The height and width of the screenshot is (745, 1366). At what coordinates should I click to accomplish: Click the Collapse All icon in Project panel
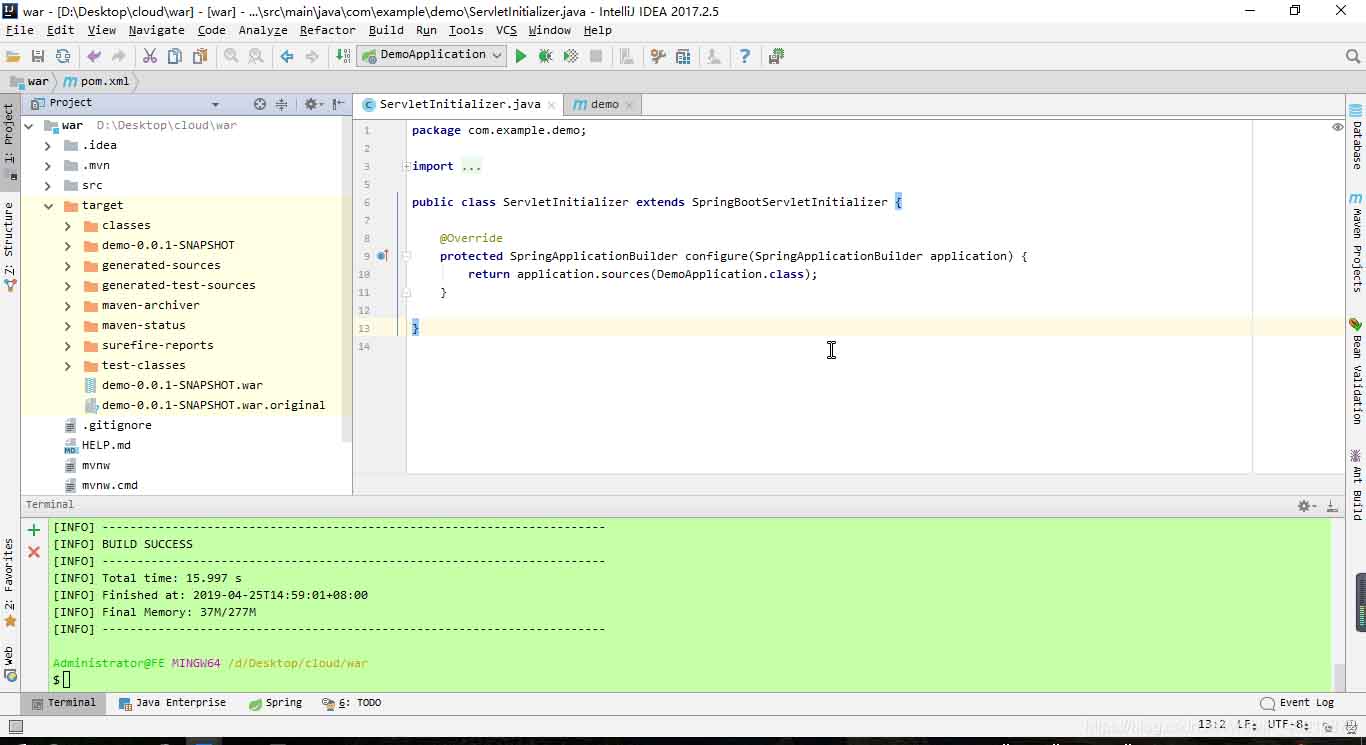(282, 104)
